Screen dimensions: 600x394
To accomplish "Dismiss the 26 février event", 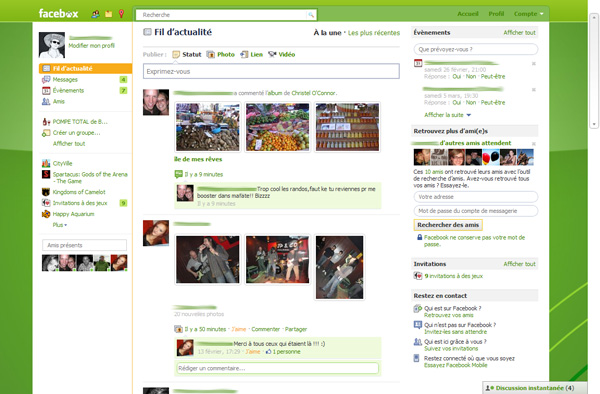I will (x=533, y=63).
